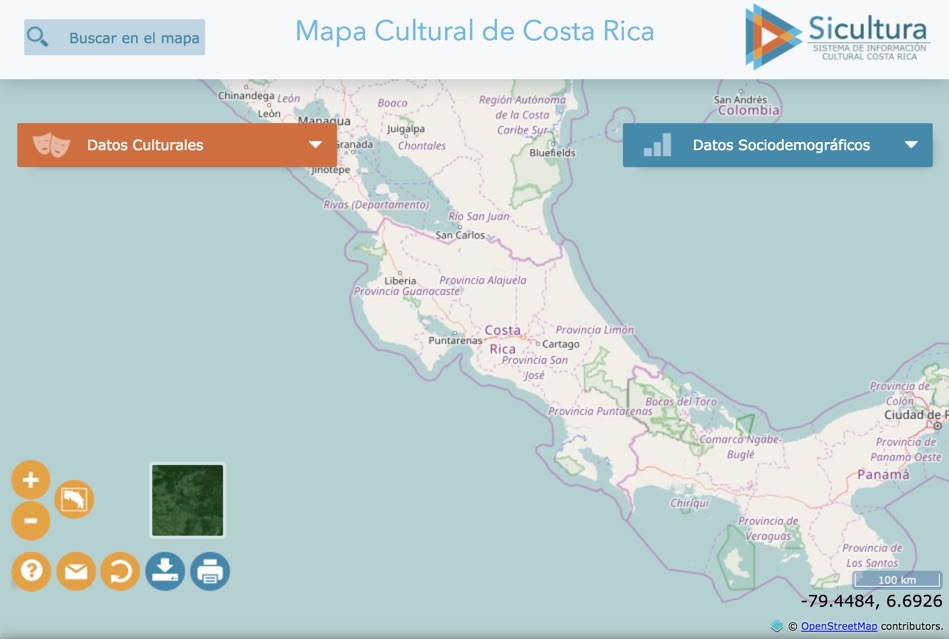
Task: Click the envelope contact icon
Action: click(x=76, y=571)
